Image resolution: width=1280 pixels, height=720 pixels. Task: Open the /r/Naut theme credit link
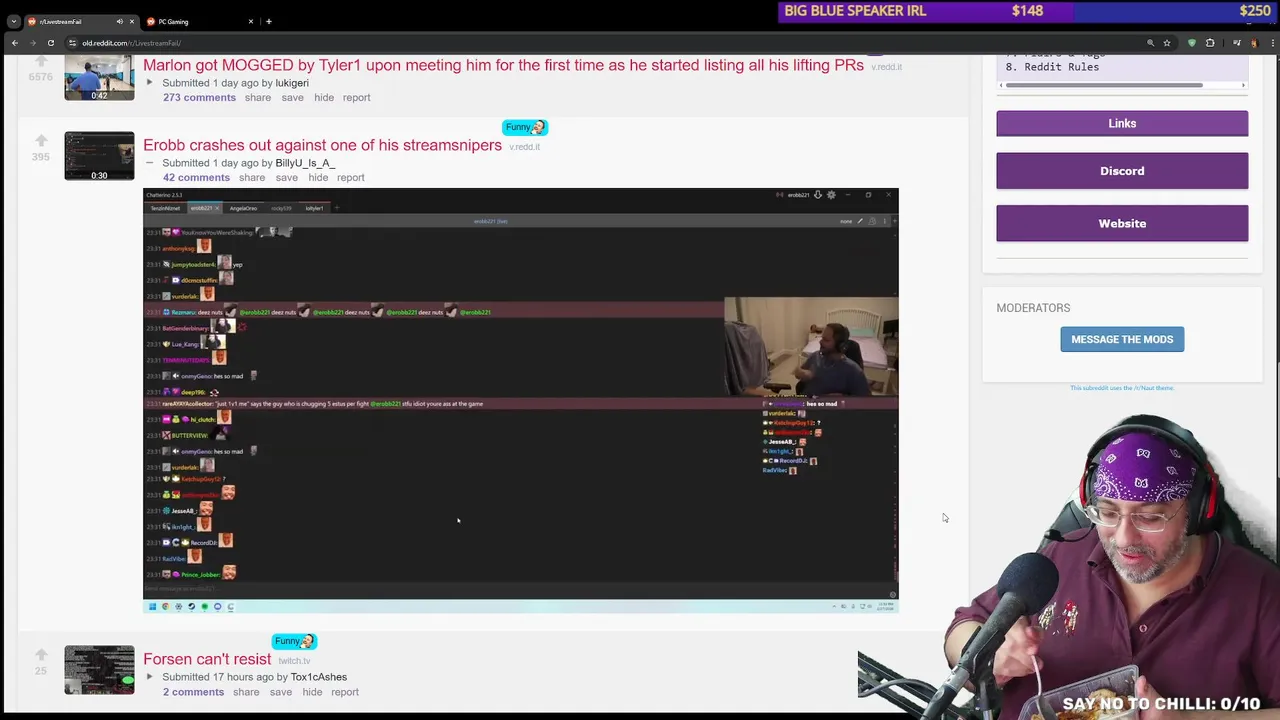[1122, 388]
